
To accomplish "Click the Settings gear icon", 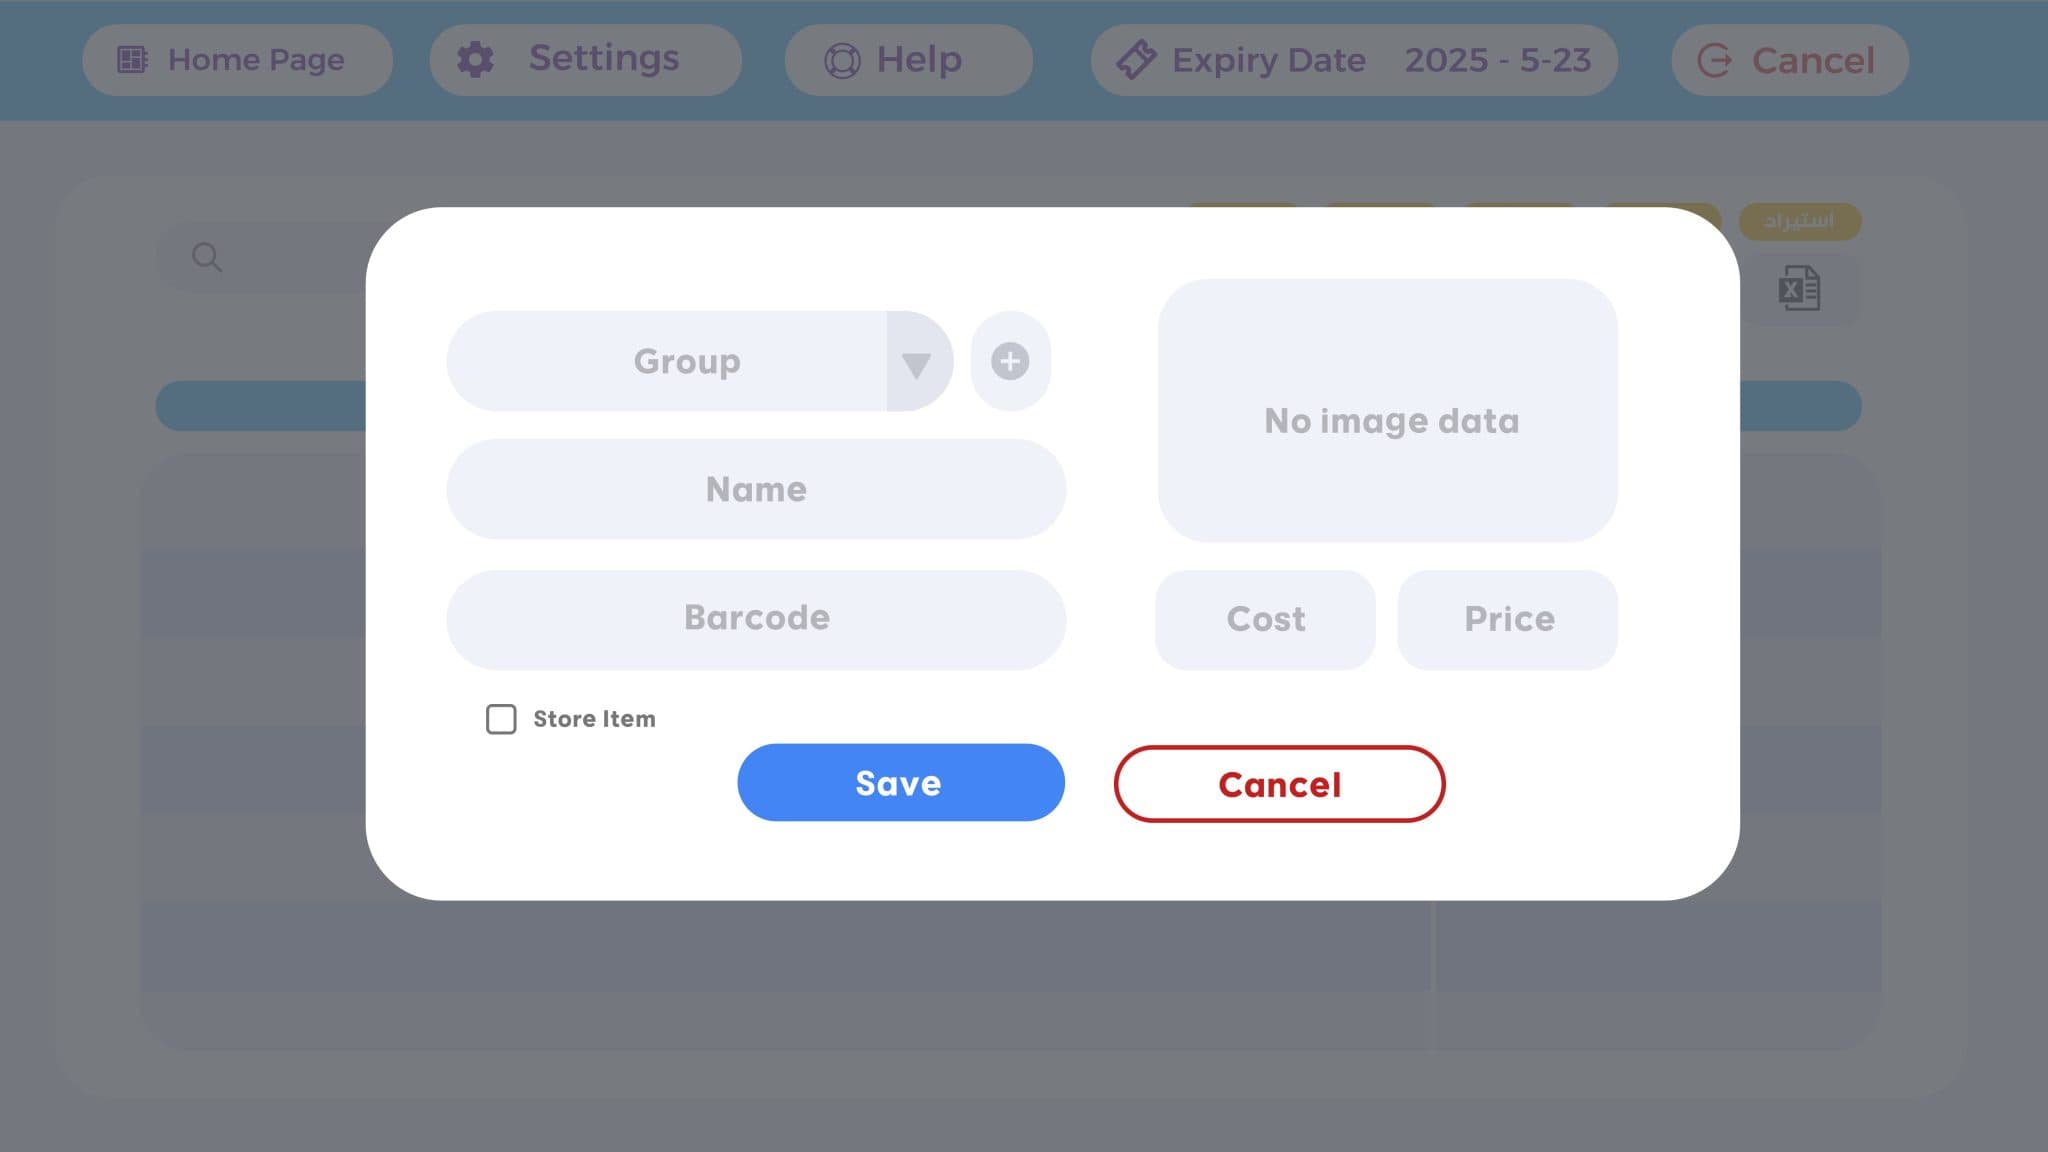I will pyautogui.click(x=475, y=60).
